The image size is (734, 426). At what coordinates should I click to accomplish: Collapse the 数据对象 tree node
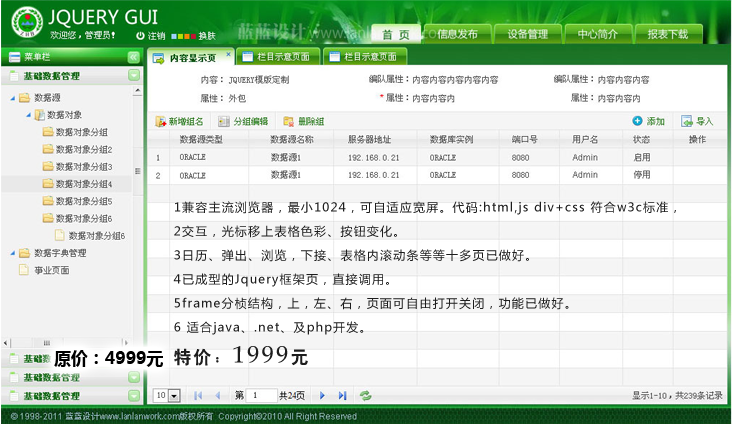coord(29,115)
